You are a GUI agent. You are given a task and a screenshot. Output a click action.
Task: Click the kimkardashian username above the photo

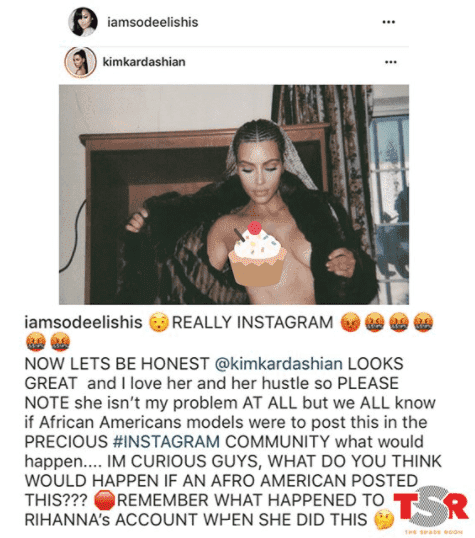pyautogui.click(x=144, y=62)
